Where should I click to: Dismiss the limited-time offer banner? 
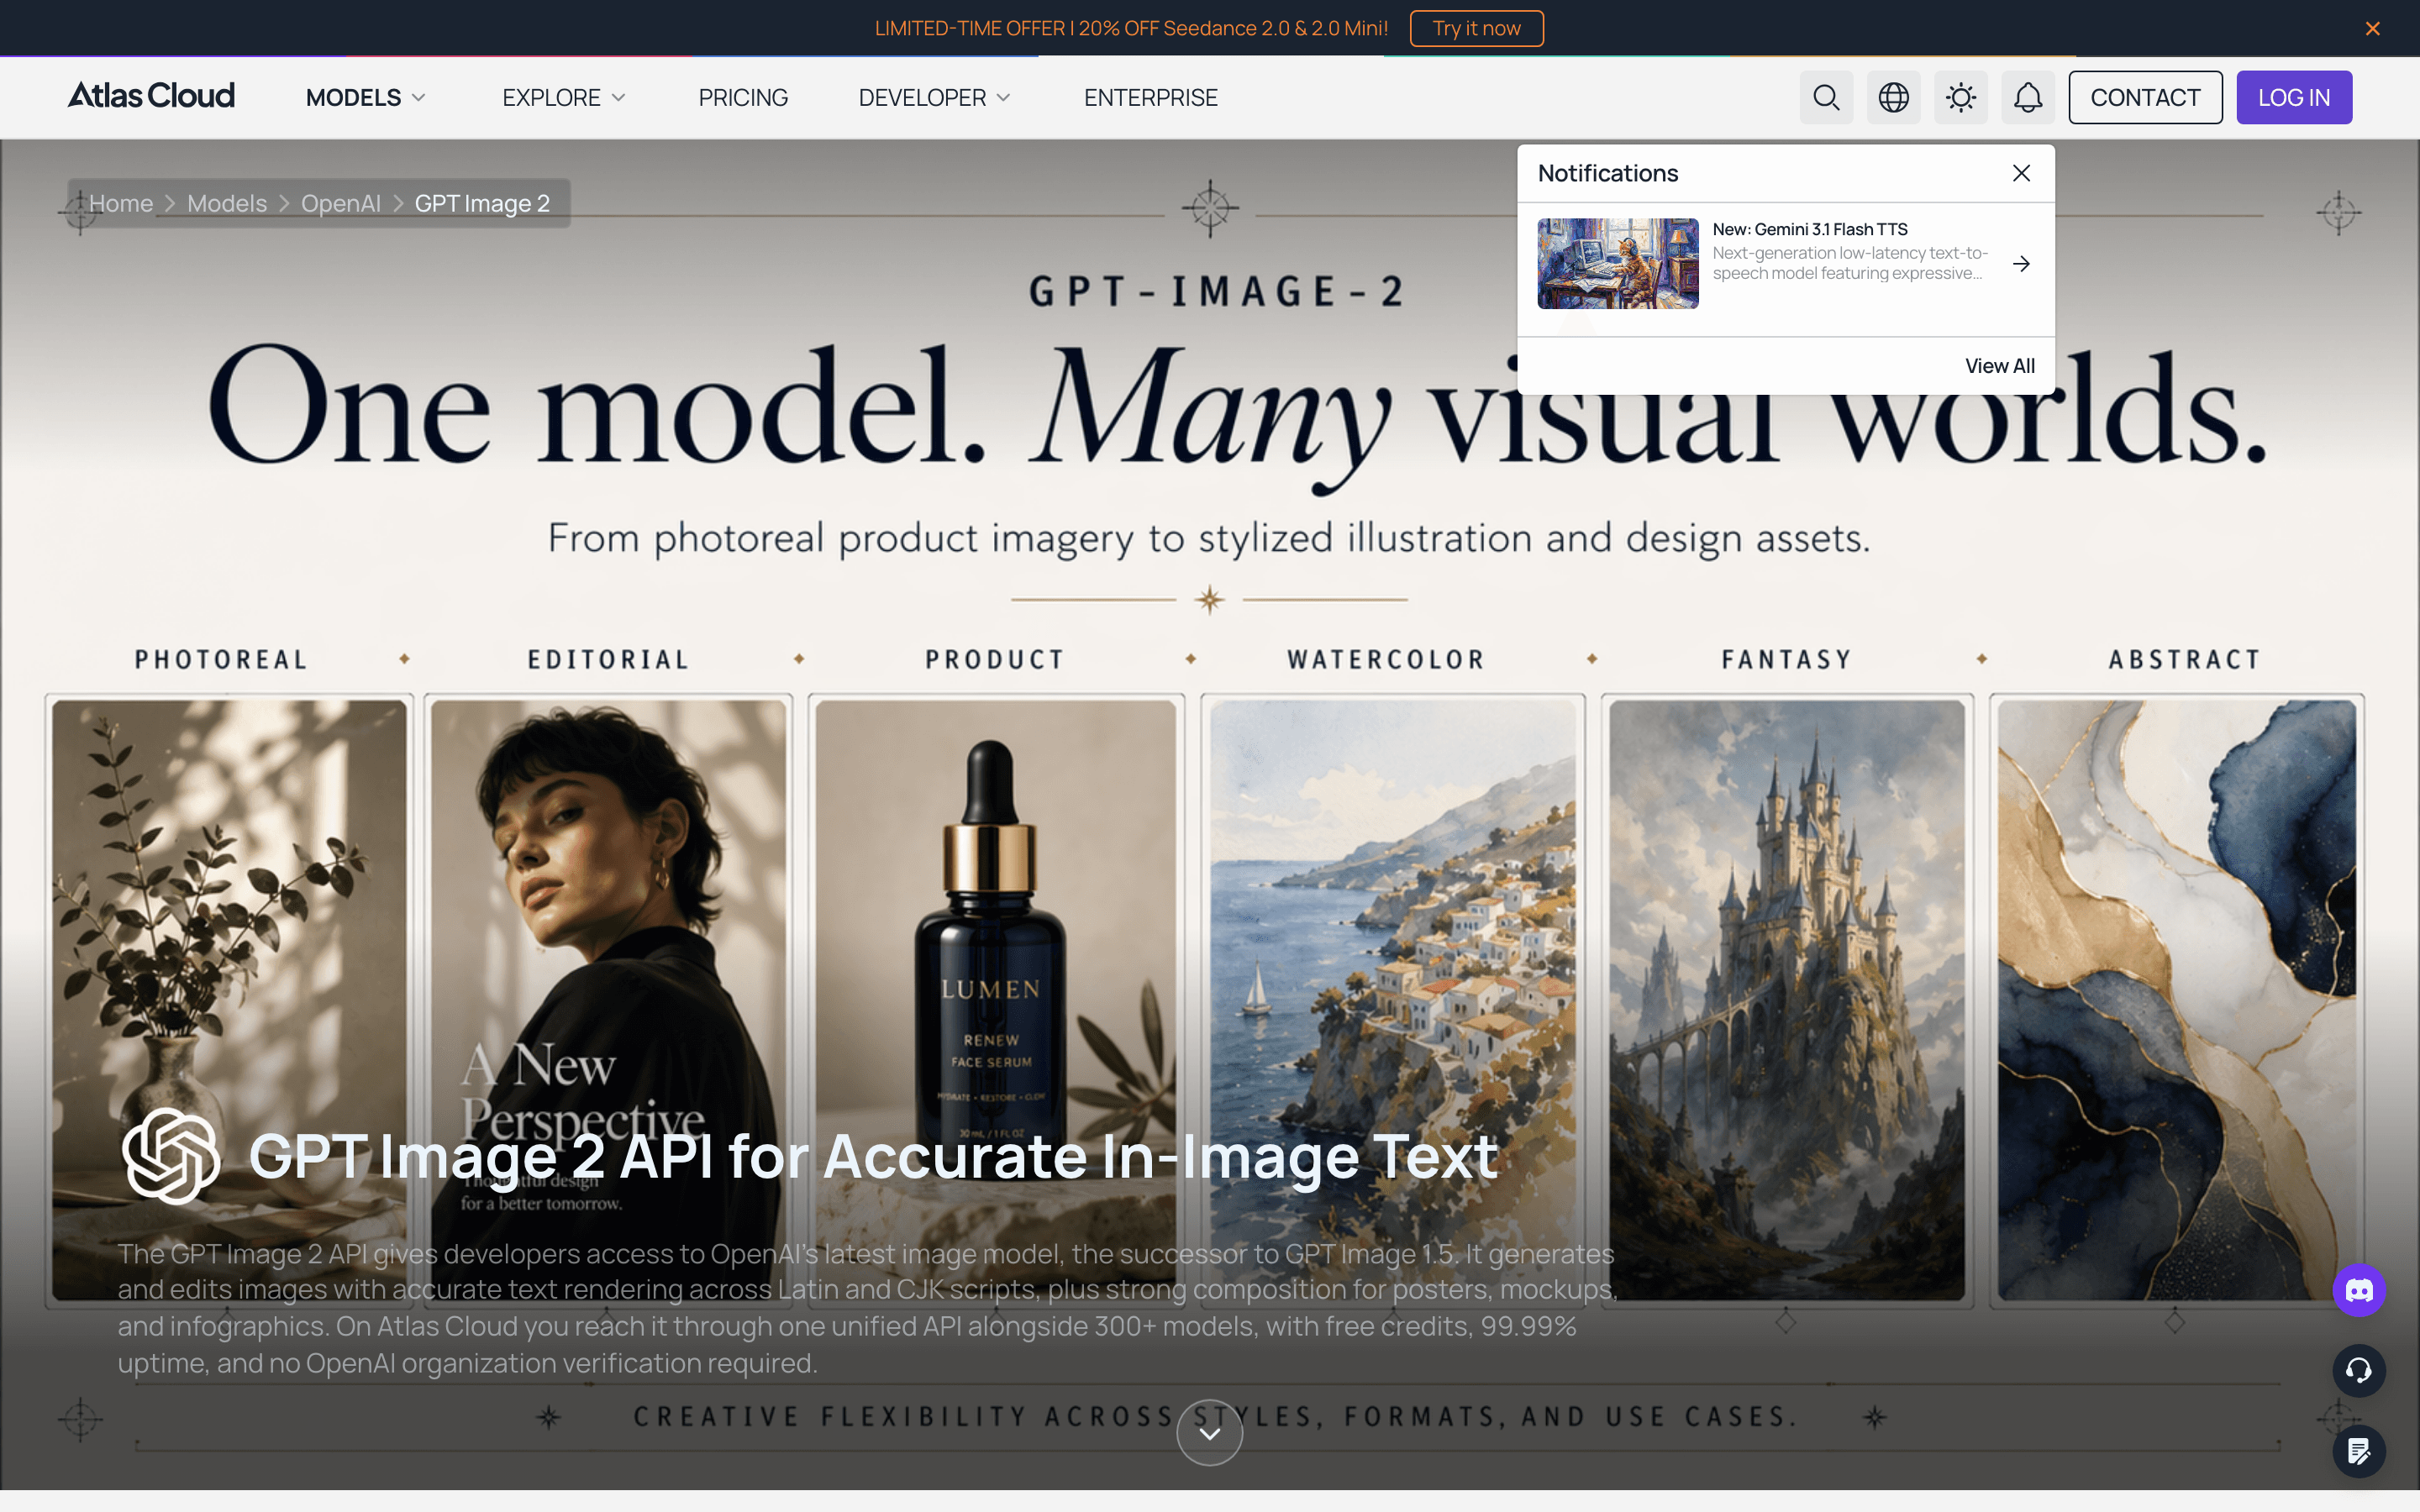(x=2372, y=28)
